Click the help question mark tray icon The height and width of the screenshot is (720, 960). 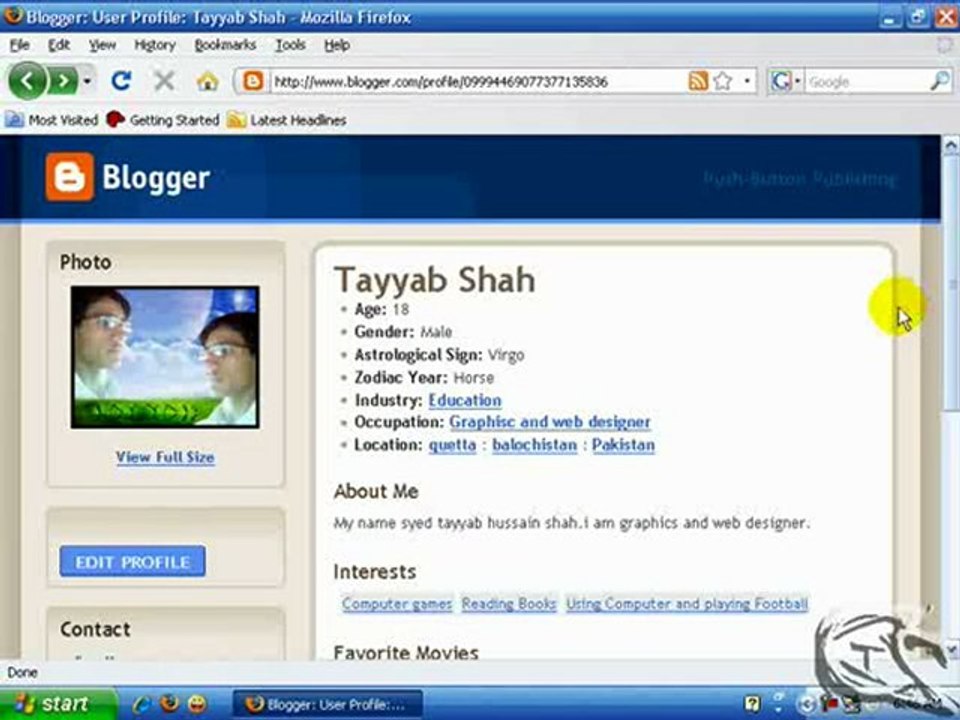752,705
